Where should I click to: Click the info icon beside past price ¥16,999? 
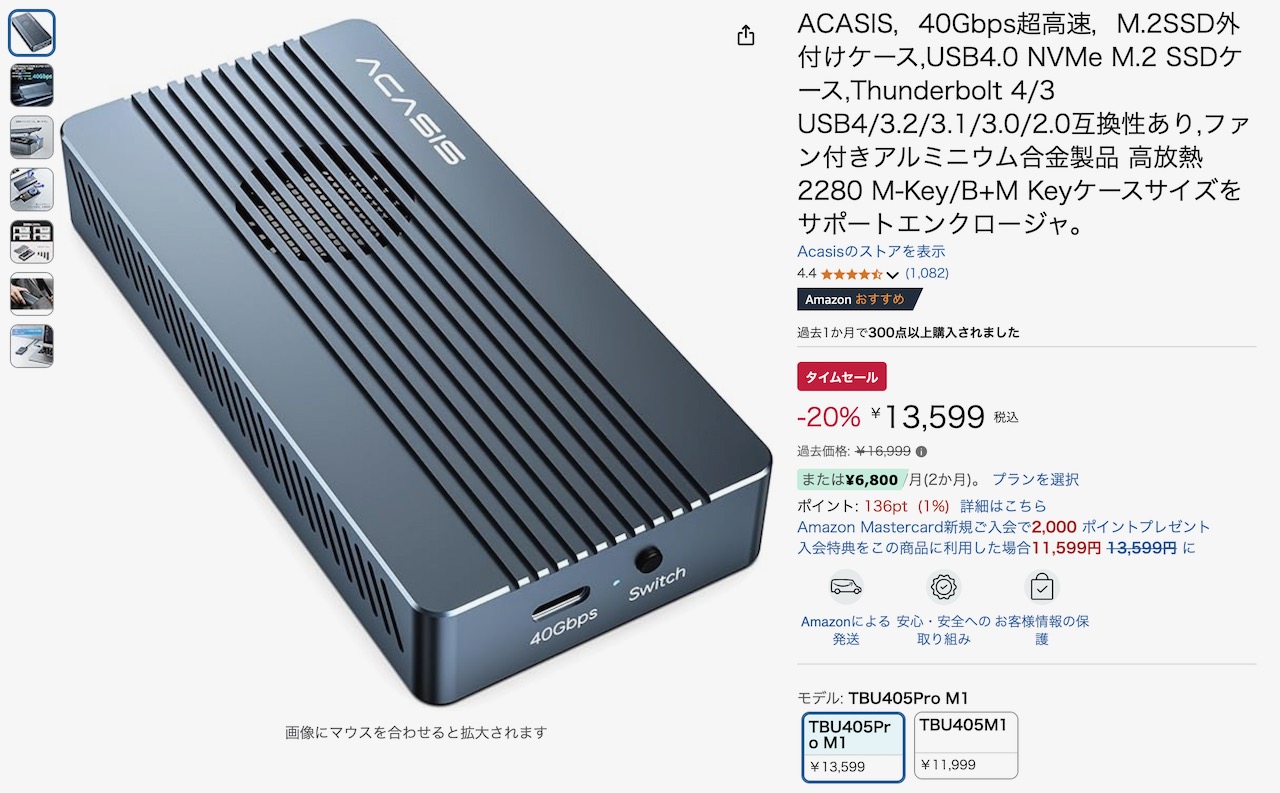click(921, 451)
